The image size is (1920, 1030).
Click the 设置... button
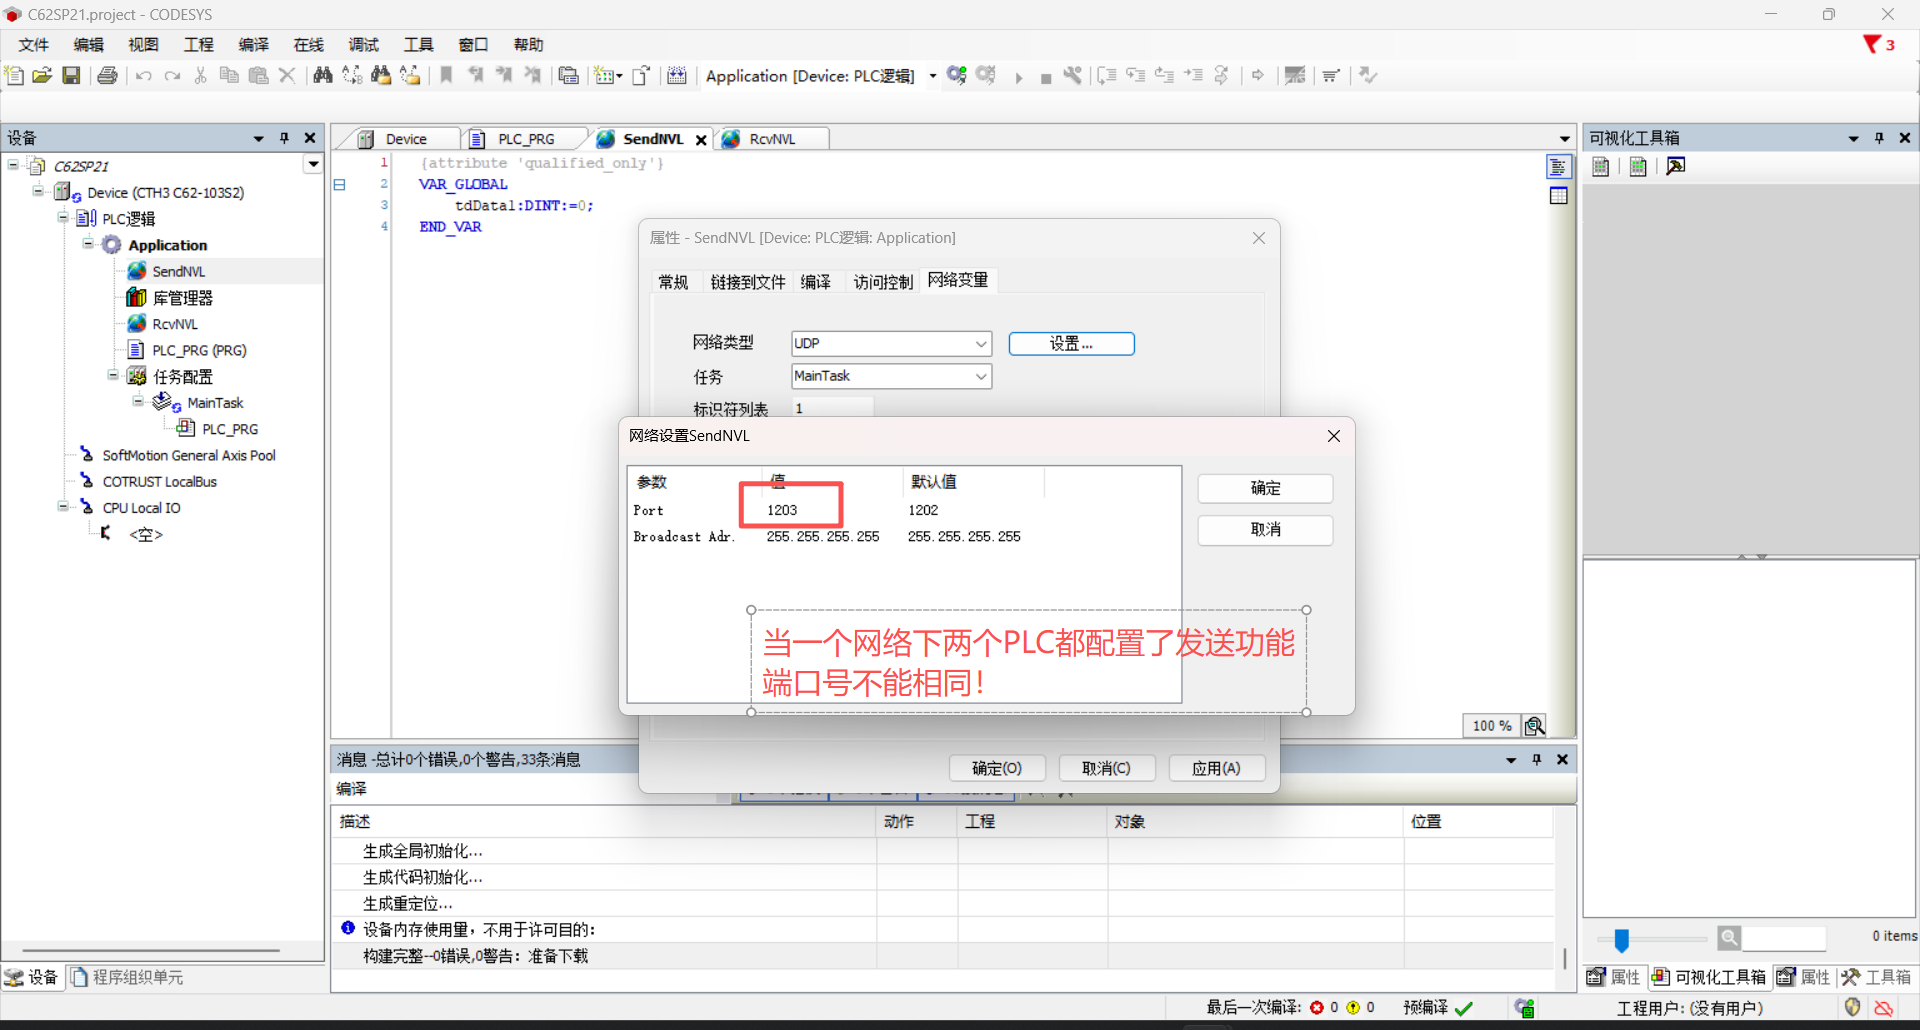point(1071,344)
